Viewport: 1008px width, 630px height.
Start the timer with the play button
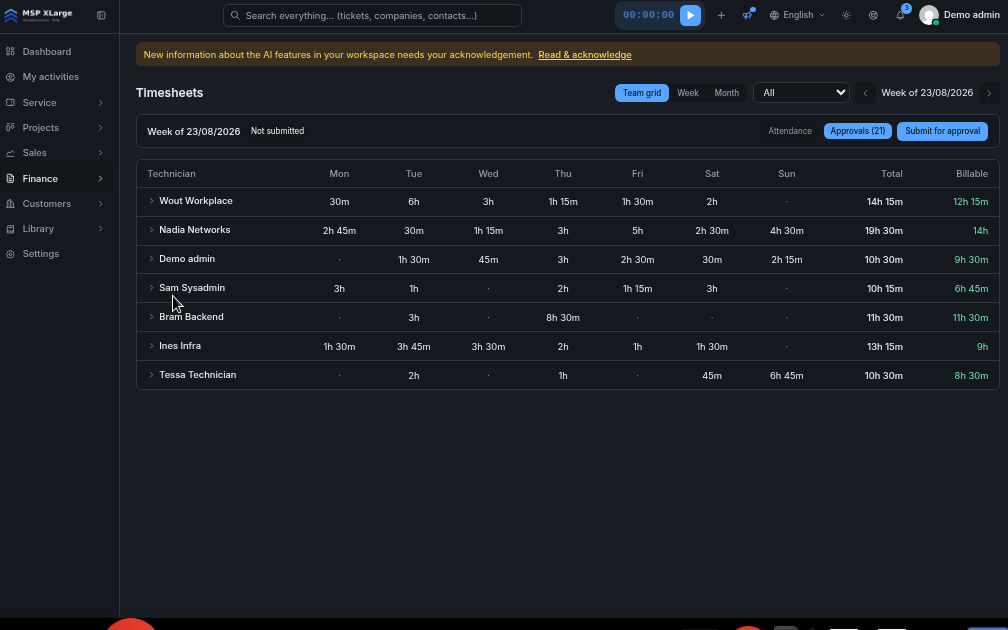690,15
